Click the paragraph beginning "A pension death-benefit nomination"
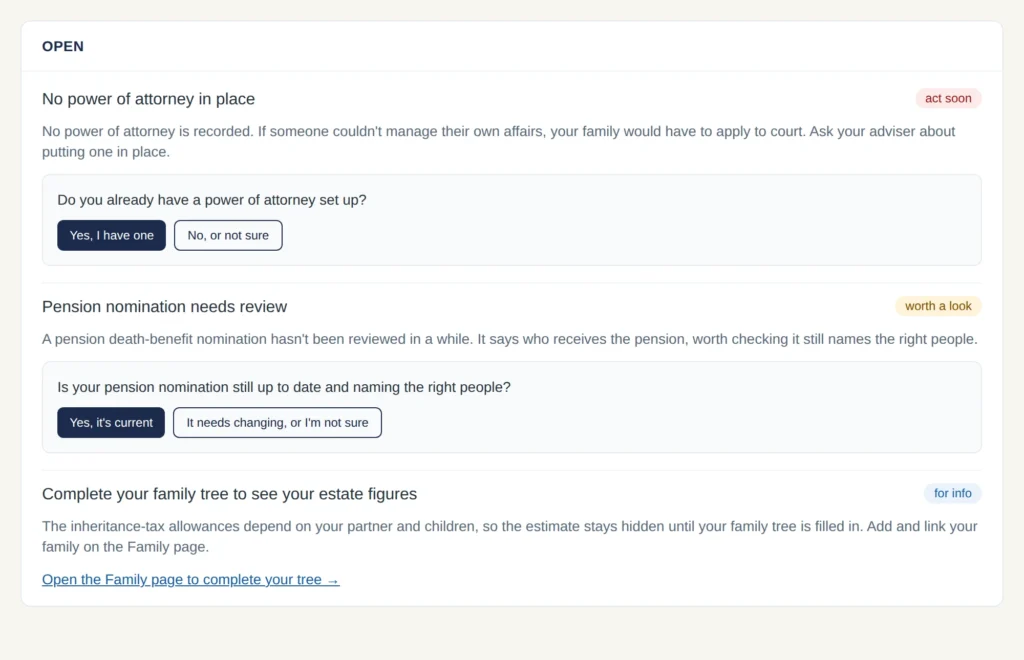Viewport: 1024px width, 660px height. click(510, 339)
